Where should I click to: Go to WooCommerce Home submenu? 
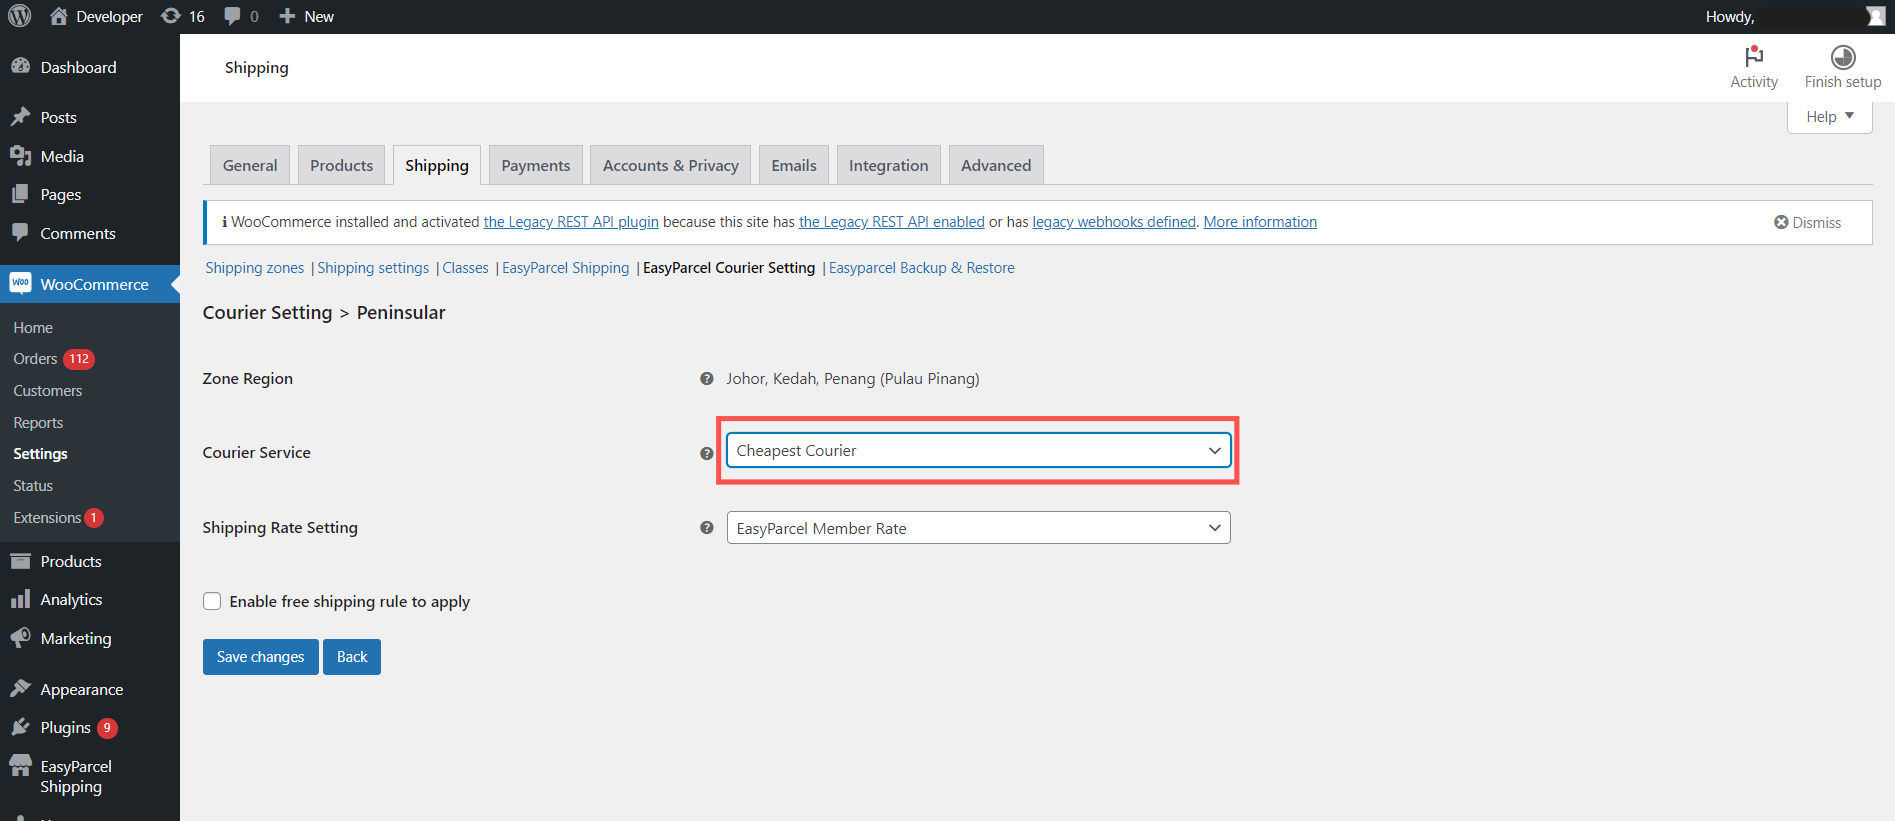pyautogui.click(x=33, y=328)
